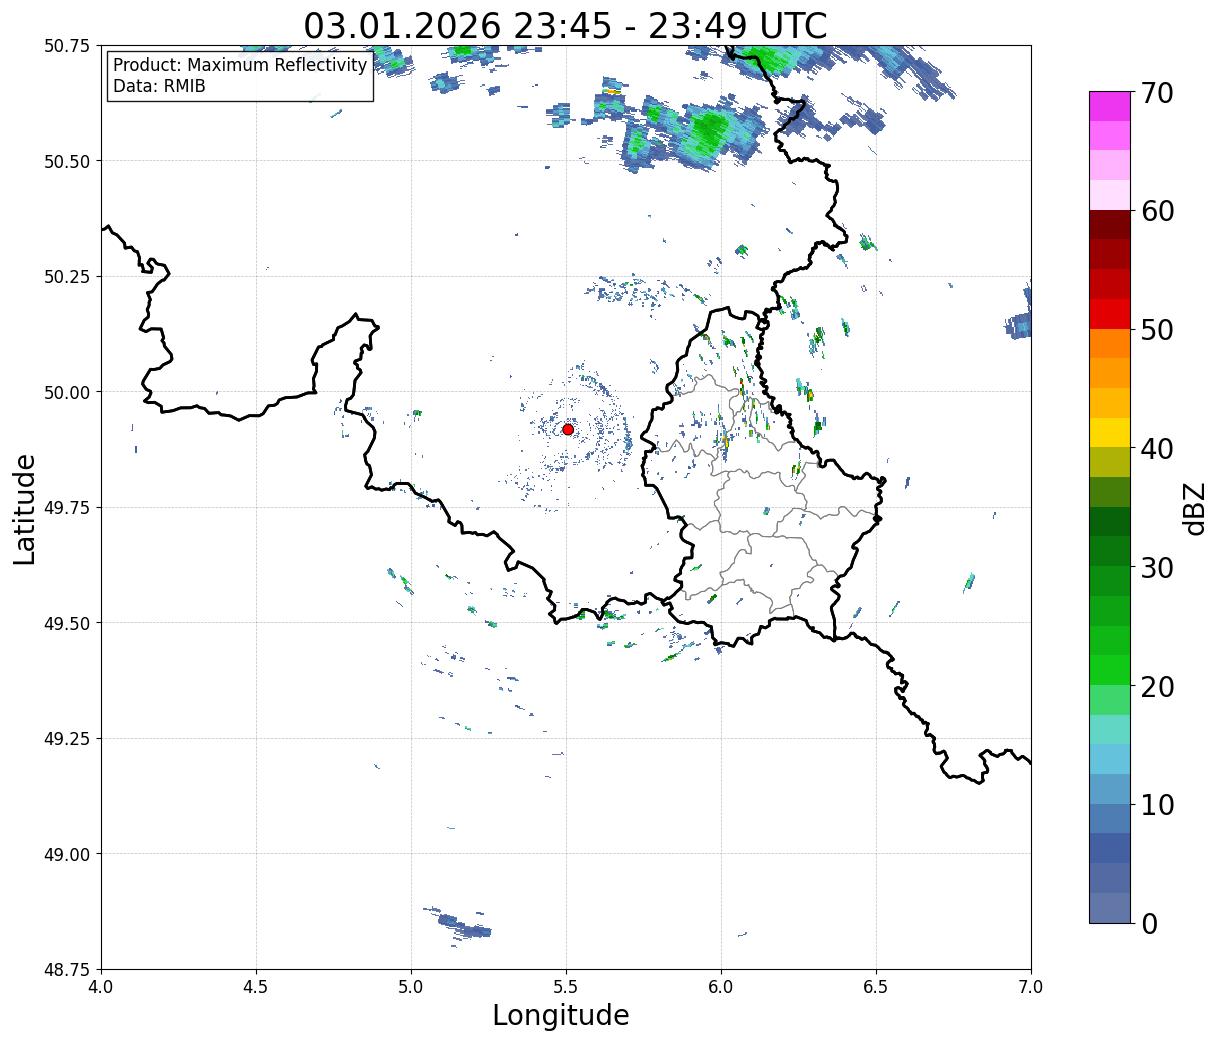This screenshot has height=1040, width=1219.
Task: Click the latitude tick label 48.75
Action: point(66,970)
